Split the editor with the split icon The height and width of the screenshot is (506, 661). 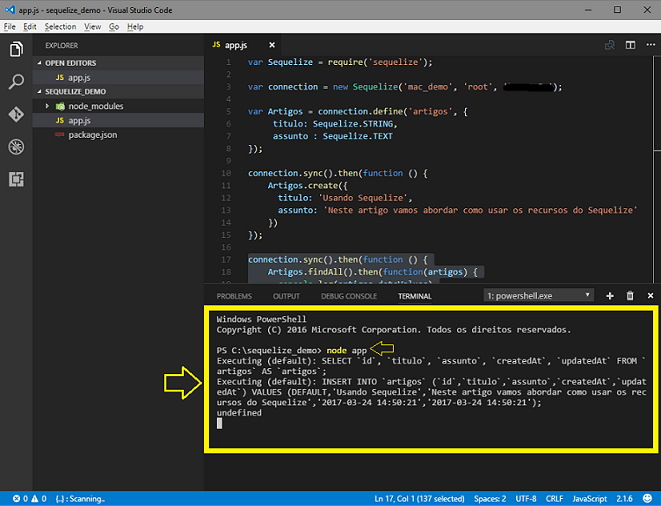pyautogui.click(x=630, y=45)
